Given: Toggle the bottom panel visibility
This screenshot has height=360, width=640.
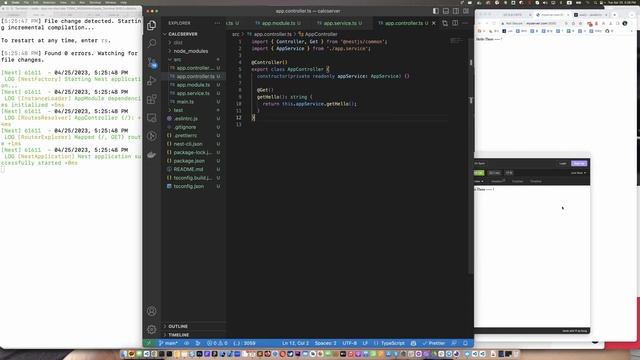Looking at the screenshot, I should click(x=446, y=11).
